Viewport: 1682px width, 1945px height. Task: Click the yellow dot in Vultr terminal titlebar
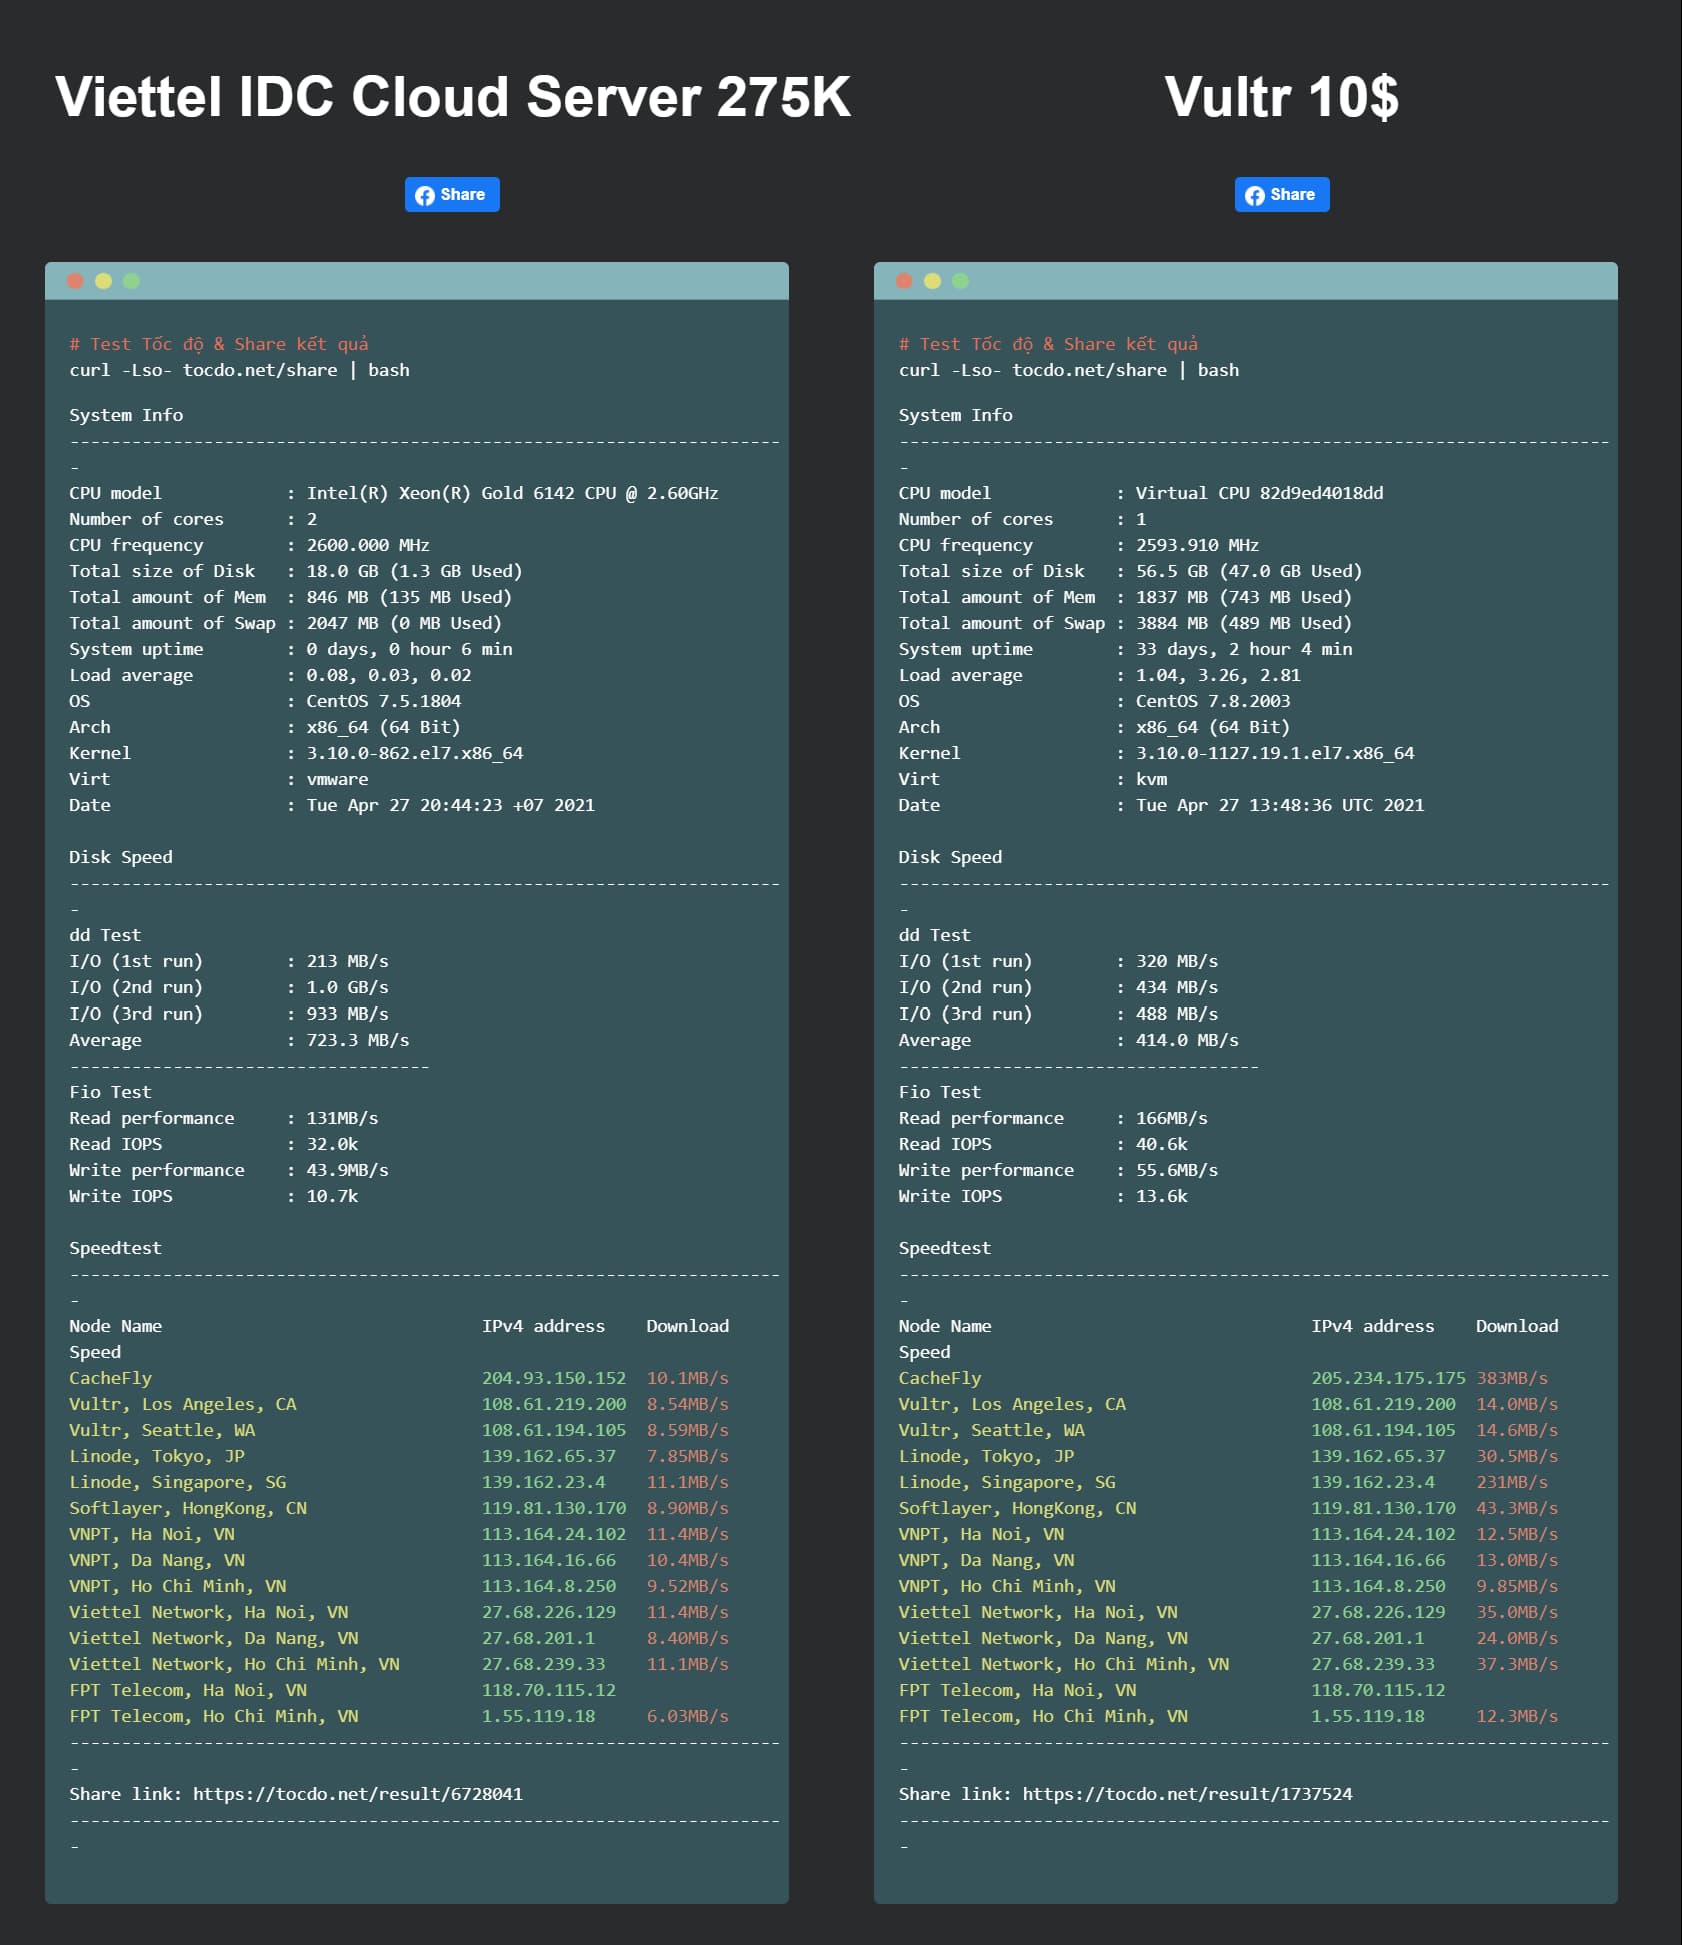click(x=932, y=281)
